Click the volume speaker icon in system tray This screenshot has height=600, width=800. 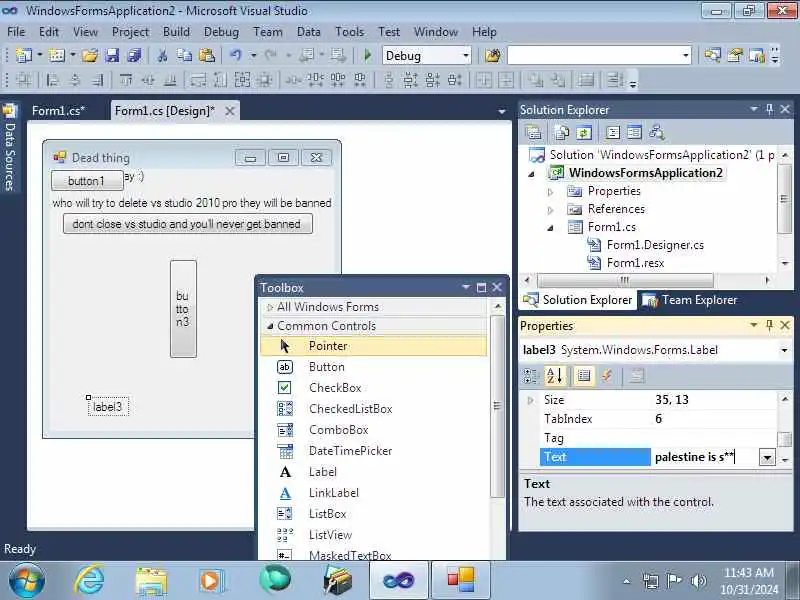click(698, 581)
